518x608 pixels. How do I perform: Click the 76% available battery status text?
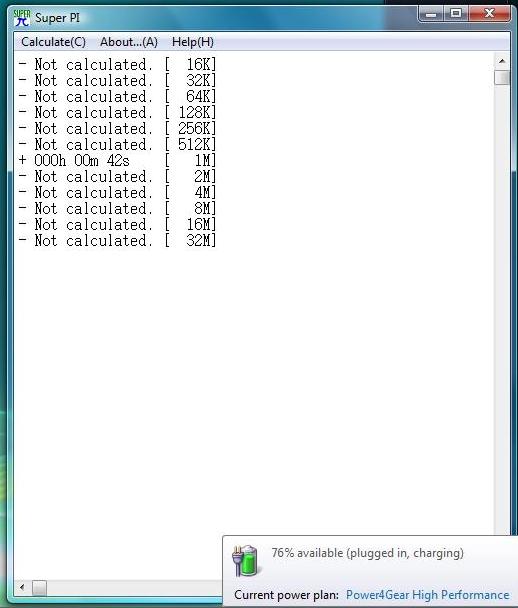coord(367,553)
